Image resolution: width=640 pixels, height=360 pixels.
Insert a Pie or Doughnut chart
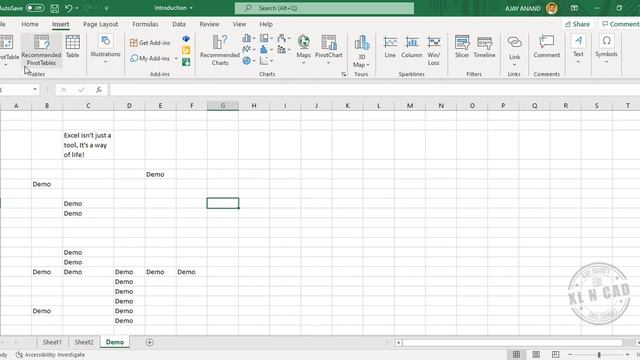[249, 61]
